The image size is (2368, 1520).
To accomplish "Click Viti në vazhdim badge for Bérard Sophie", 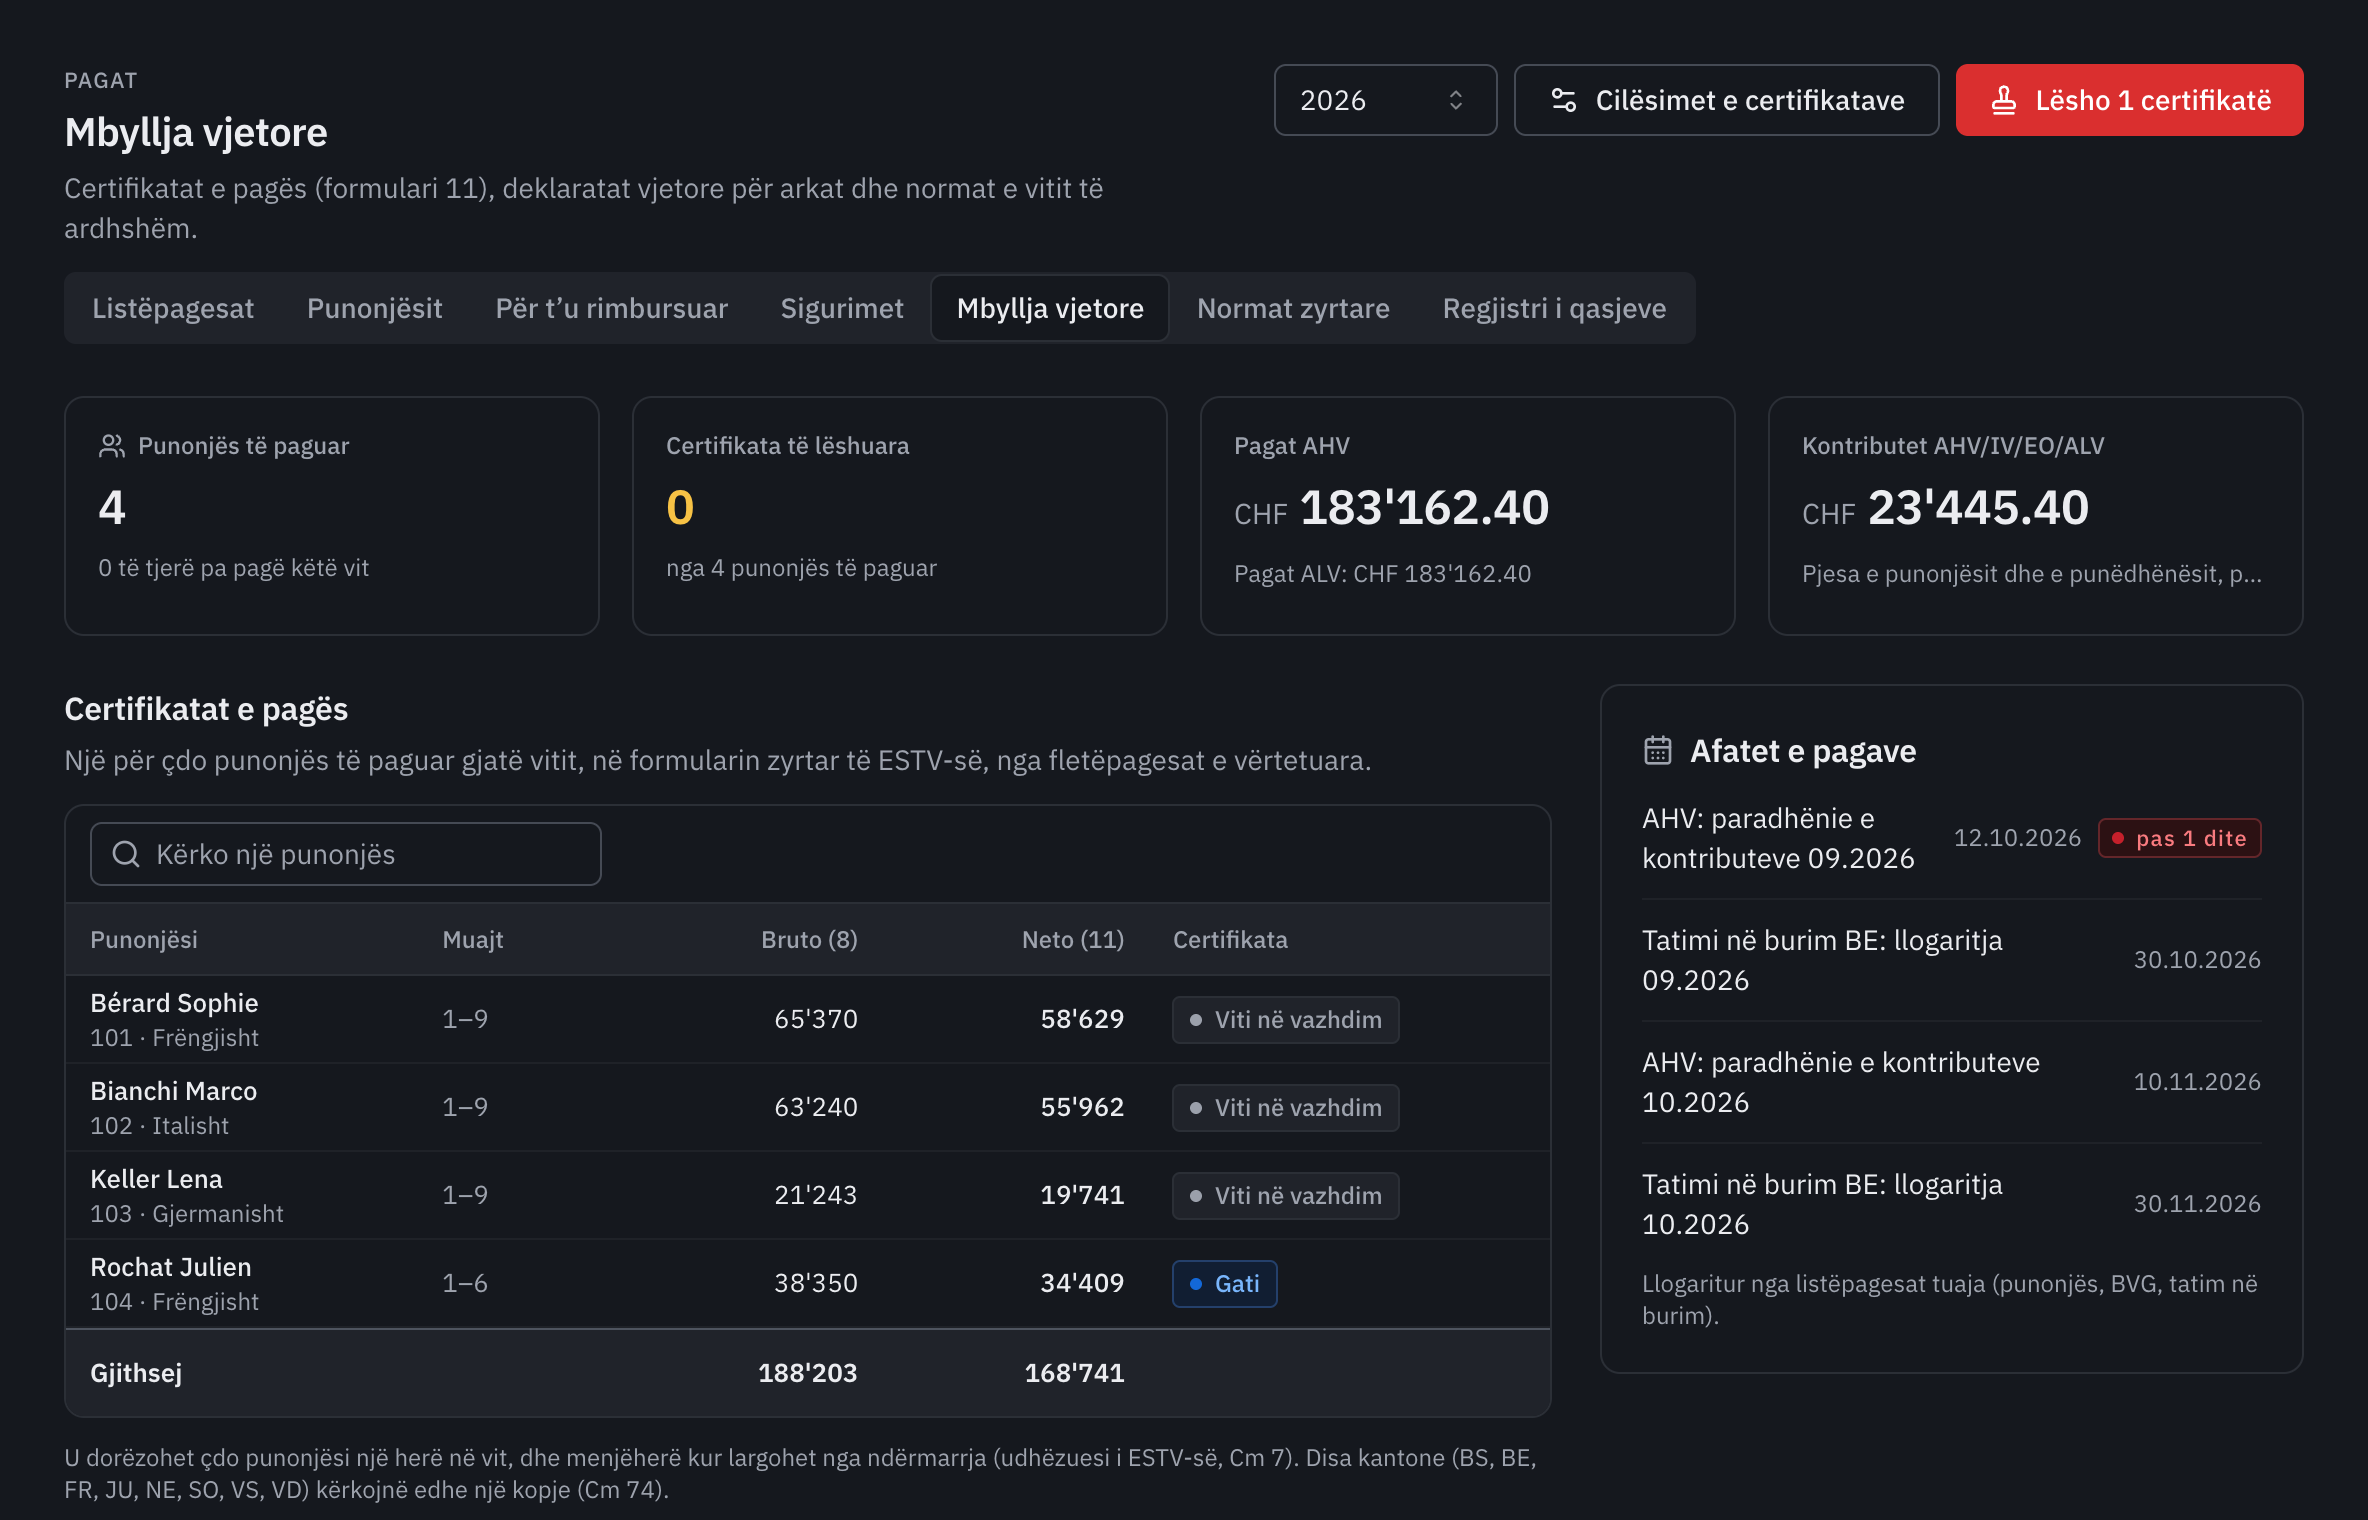I will pyautogui.click(x=1286, y=1020).
